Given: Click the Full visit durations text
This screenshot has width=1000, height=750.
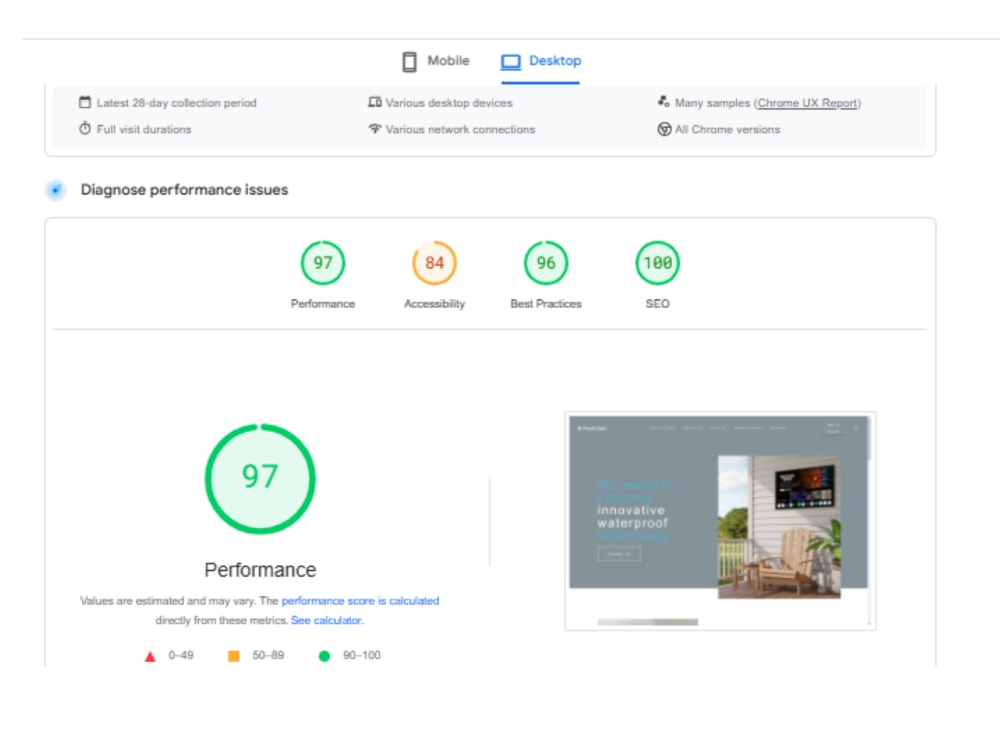Looking at the screenshot, I should point(144,129).
